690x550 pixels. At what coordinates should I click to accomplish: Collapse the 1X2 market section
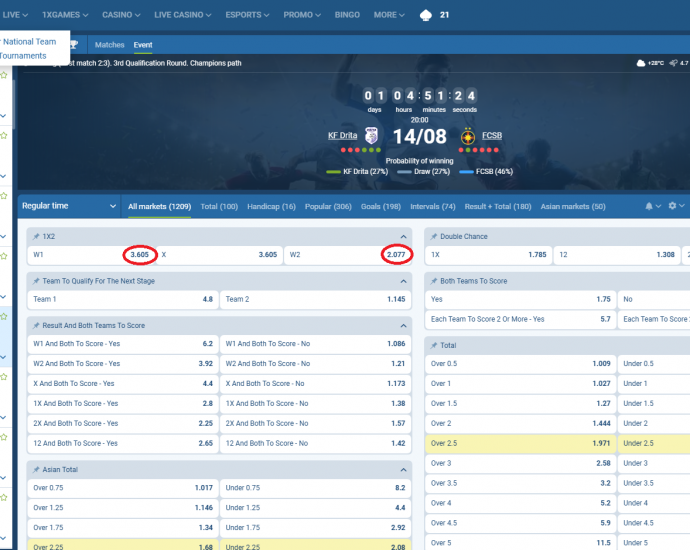pos(403,237)
